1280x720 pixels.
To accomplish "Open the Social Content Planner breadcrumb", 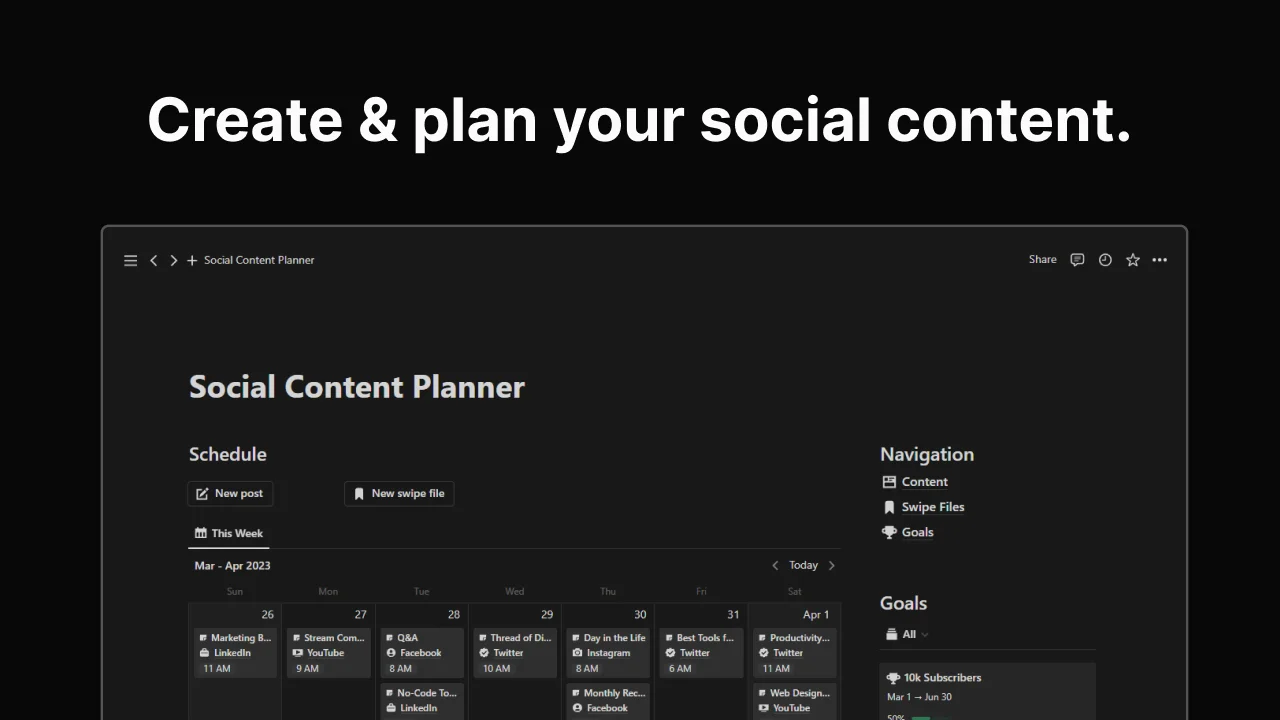I will click(x=258, y=260).
